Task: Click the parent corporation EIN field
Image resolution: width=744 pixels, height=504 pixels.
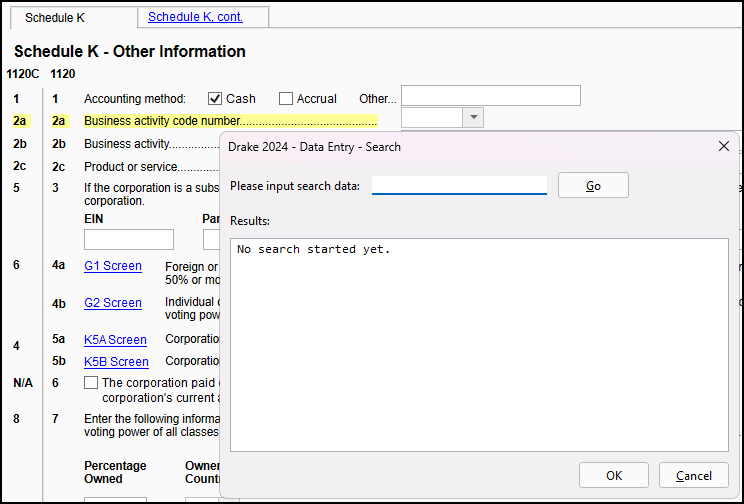Action: coord(129,240)
